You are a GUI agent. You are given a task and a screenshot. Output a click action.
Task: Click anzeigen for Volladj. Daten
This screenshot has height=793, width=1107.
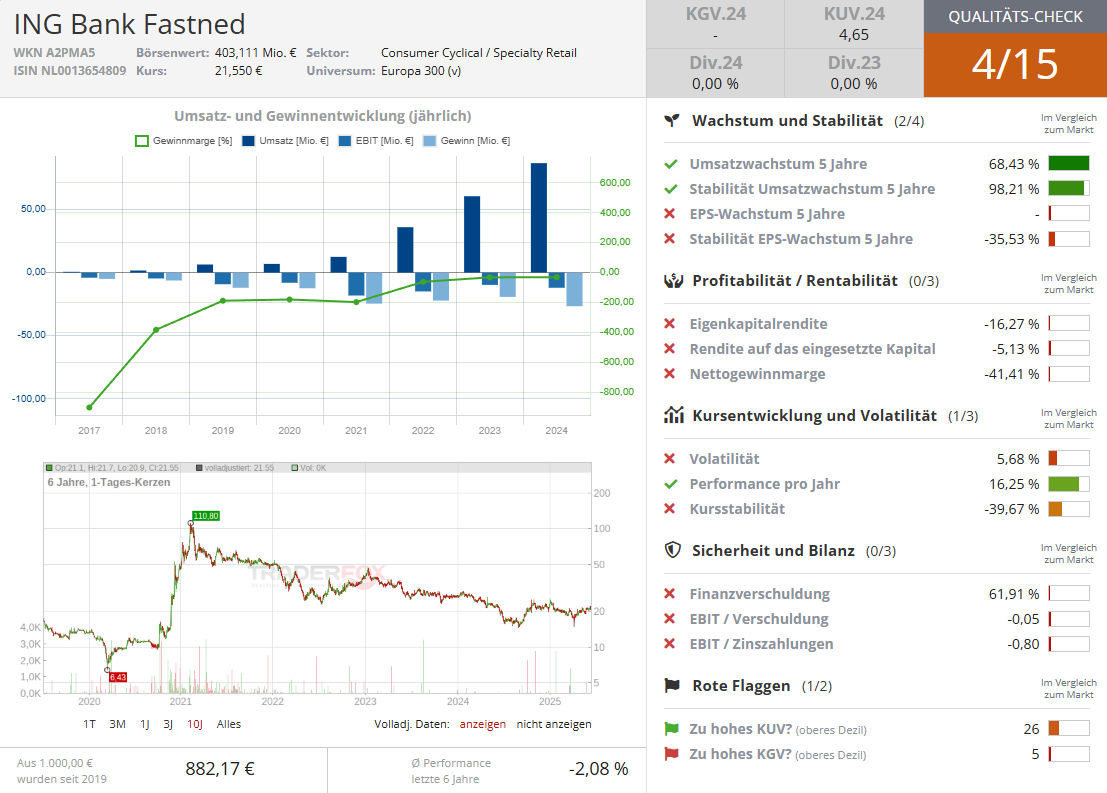click(x=483, y=724)
